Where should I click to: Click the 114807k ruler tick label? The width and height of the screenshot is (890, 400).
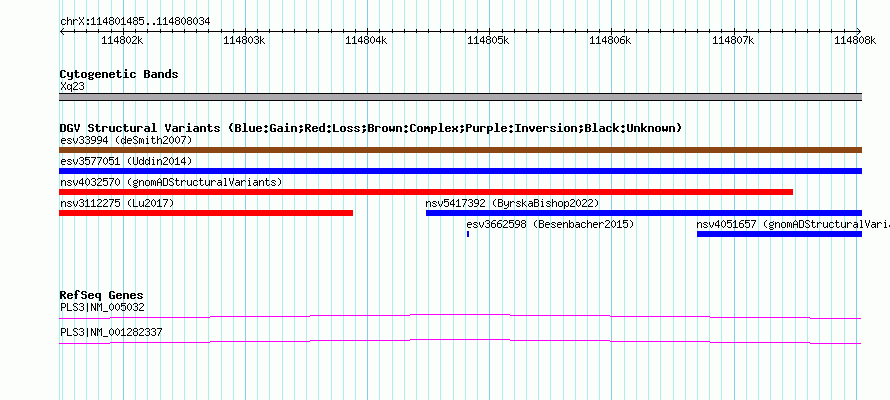[x=733, y=40]
